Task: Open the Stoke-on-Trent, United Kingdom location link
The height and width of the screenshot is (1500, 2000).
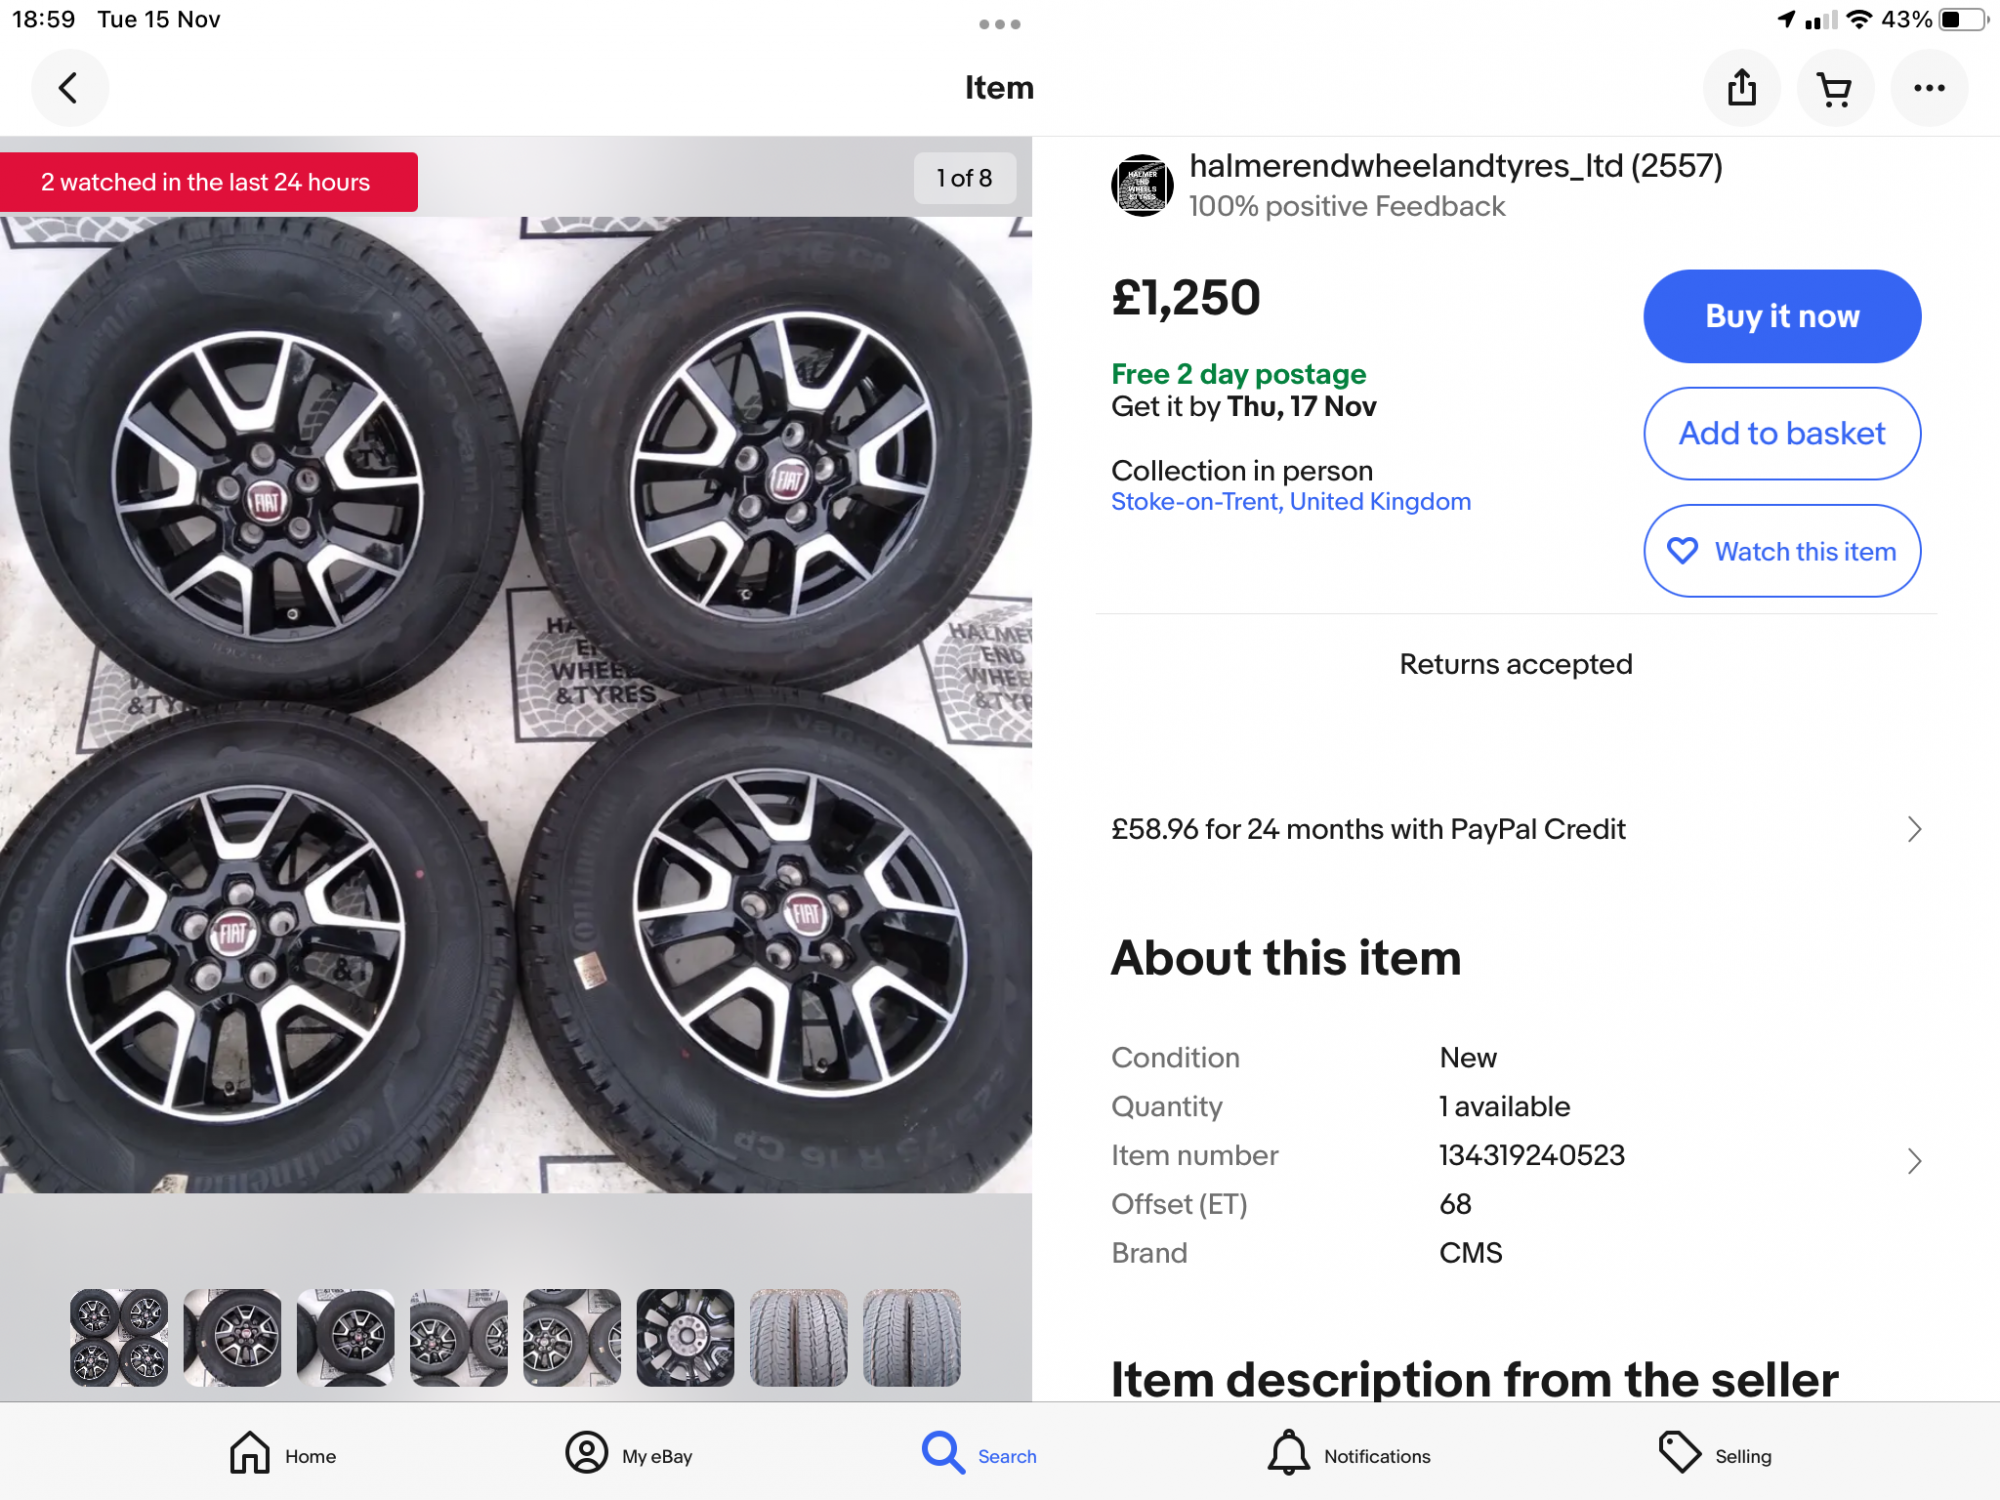Action: [1290, 502]
